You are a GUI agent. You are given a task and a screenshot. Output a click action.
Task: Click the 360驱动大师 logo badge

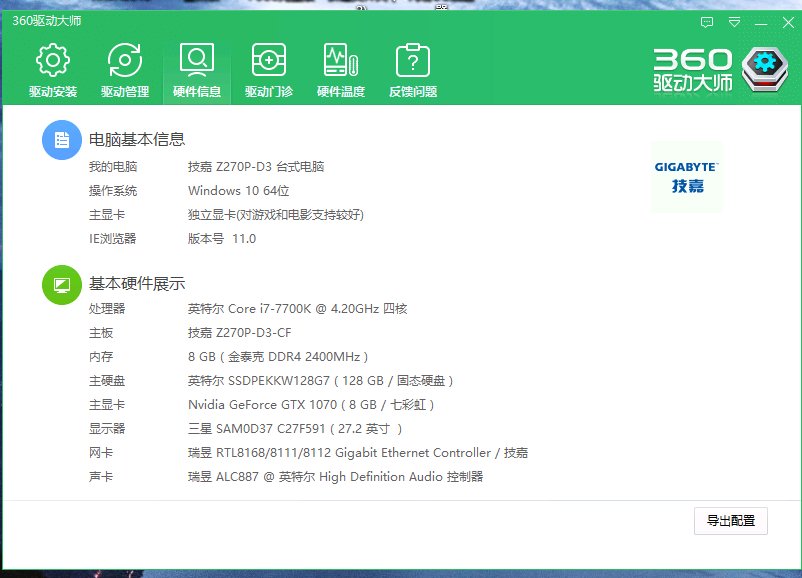point(765,69)
